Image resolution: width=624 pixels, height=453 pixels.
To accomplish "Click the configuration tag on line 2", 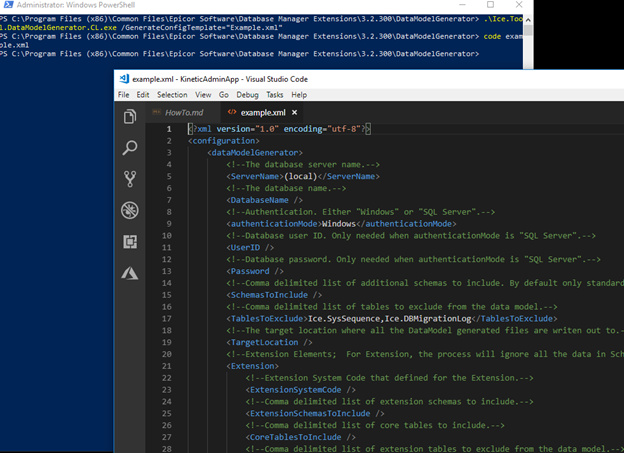I will tap(224, 141).
